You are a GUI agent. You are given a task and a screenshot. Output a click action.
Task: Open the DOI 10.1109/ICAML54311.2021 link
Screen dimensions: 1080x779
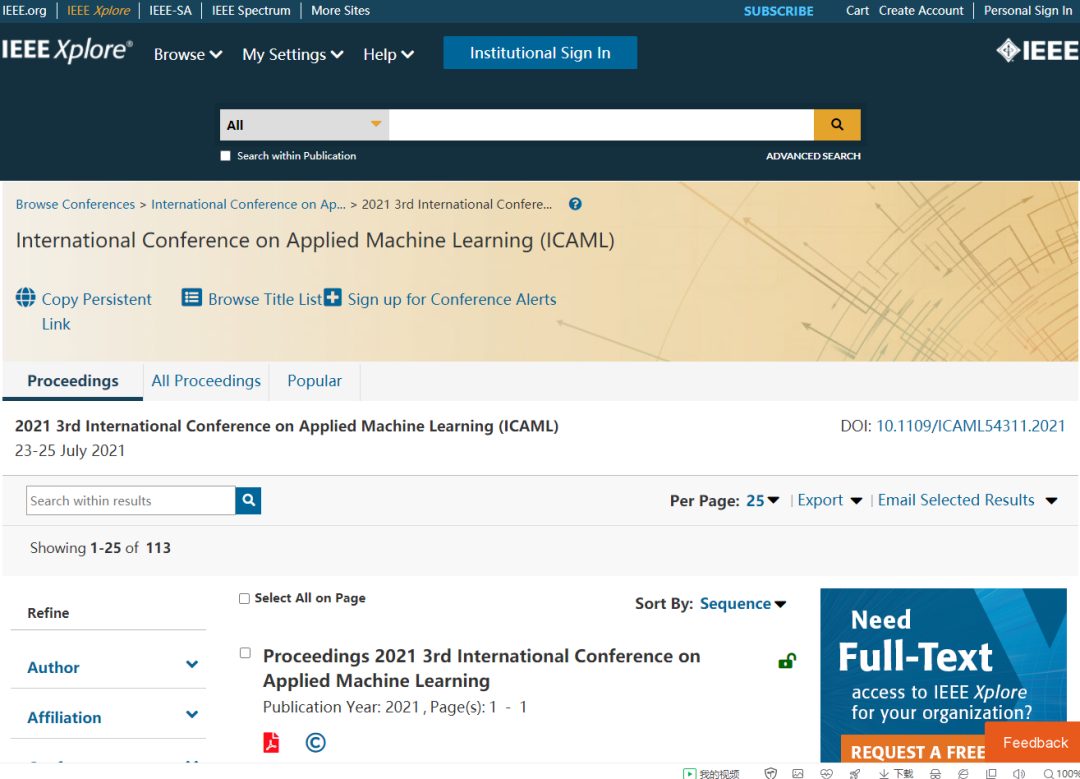coord(970,426)
